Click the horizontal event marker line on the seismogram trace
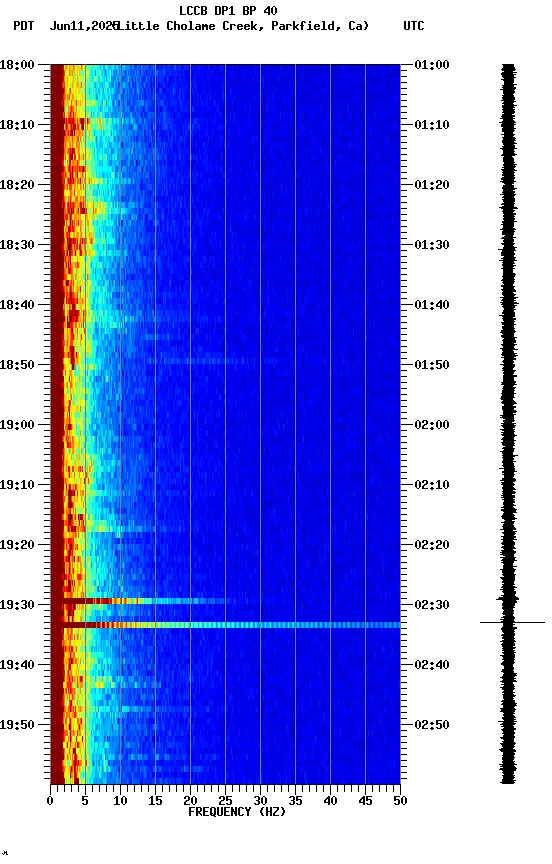Image resolution: width=552 pixels, height=864 pixels. (512, 622)
